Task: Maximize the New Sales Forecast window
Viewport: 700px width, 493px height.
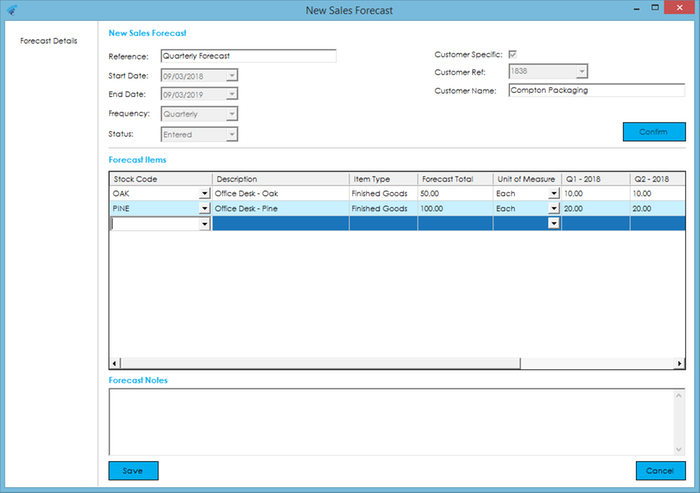Action: click(x=655, y=8)
